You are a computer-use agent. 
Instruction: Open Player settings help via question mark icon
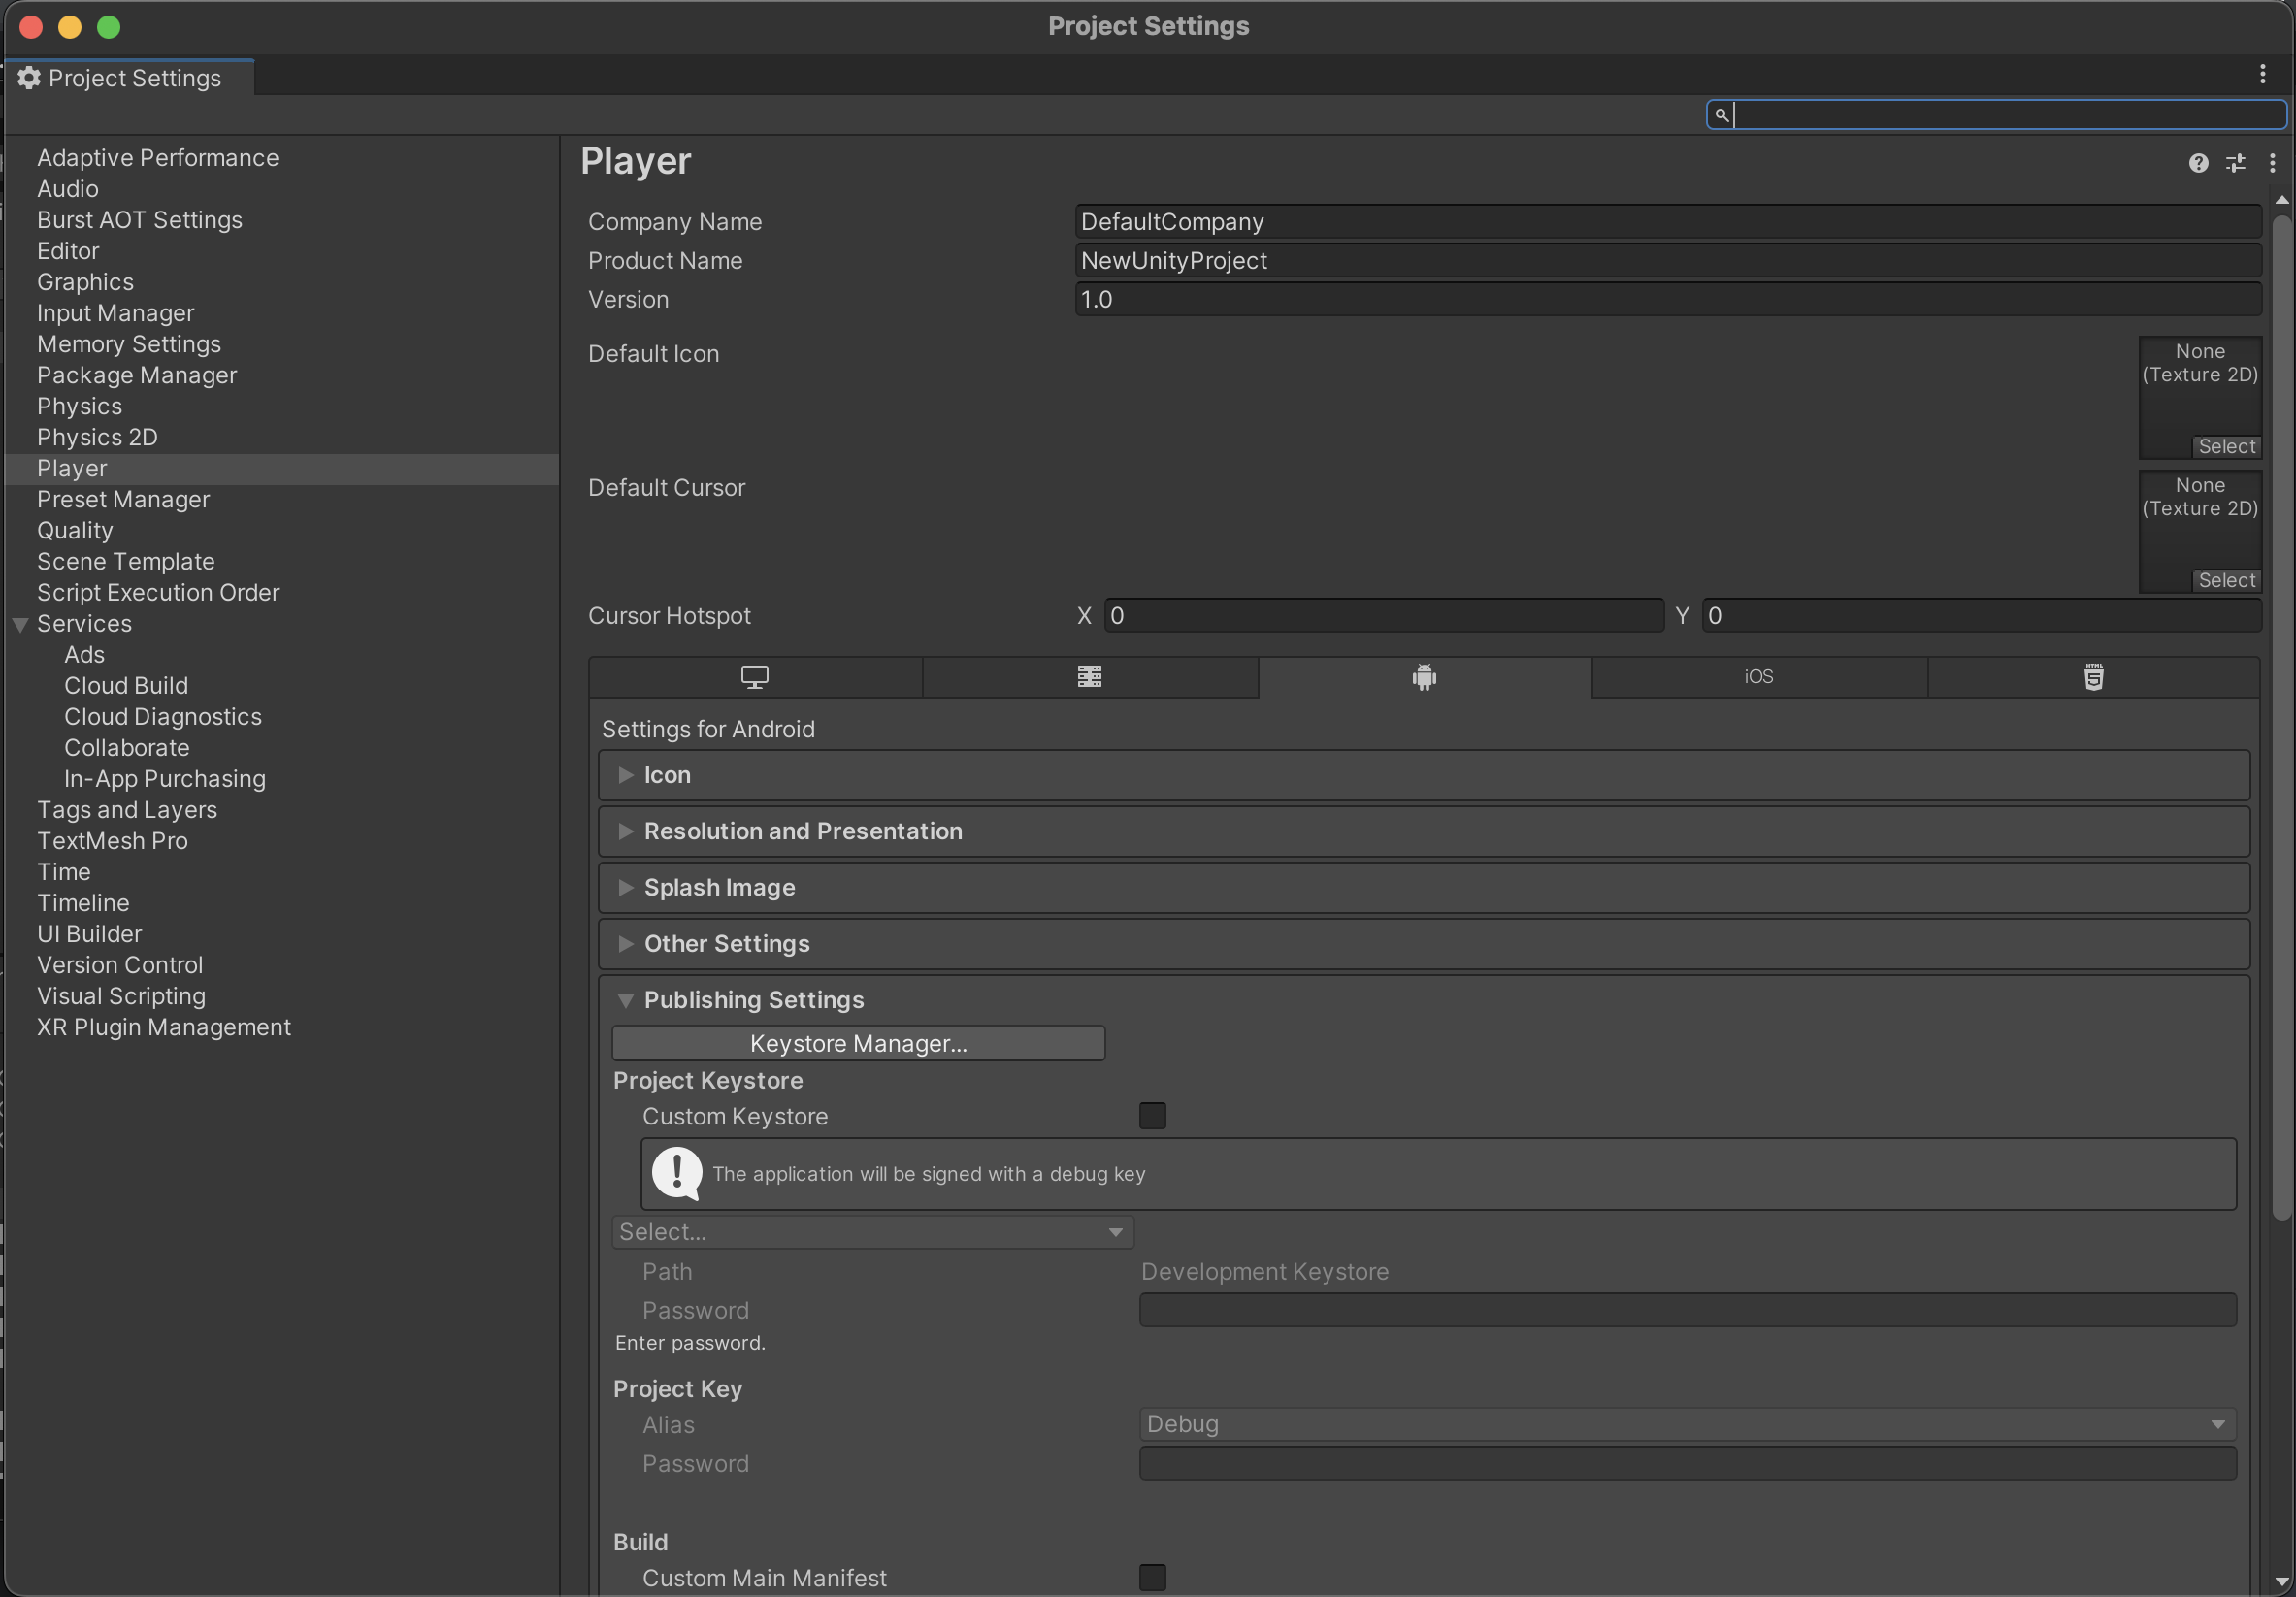tap(2198, 163)
